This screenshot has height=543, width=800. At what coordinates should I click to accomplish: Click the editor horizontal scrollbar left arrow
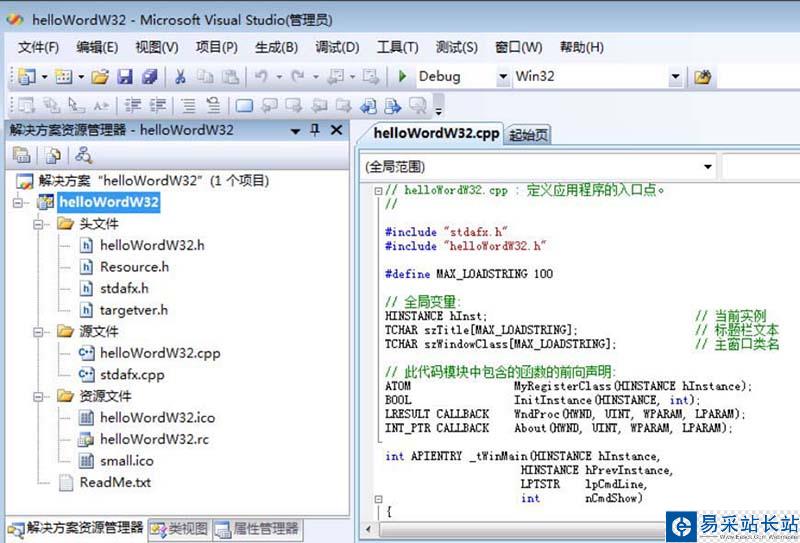368,529
